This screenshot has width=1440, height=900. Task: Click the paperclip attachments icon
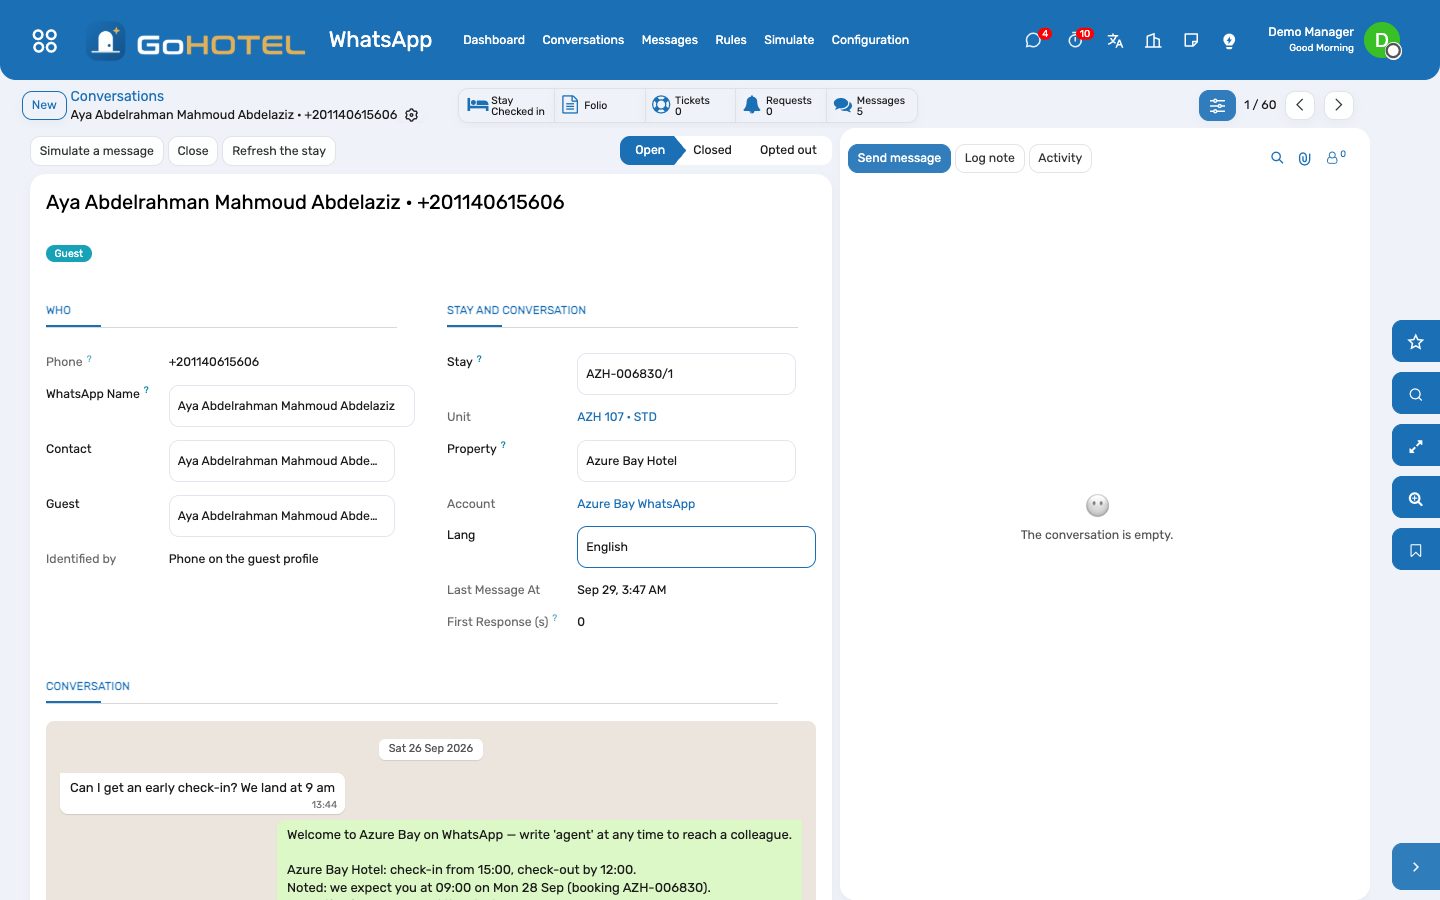click(1304, 158)
